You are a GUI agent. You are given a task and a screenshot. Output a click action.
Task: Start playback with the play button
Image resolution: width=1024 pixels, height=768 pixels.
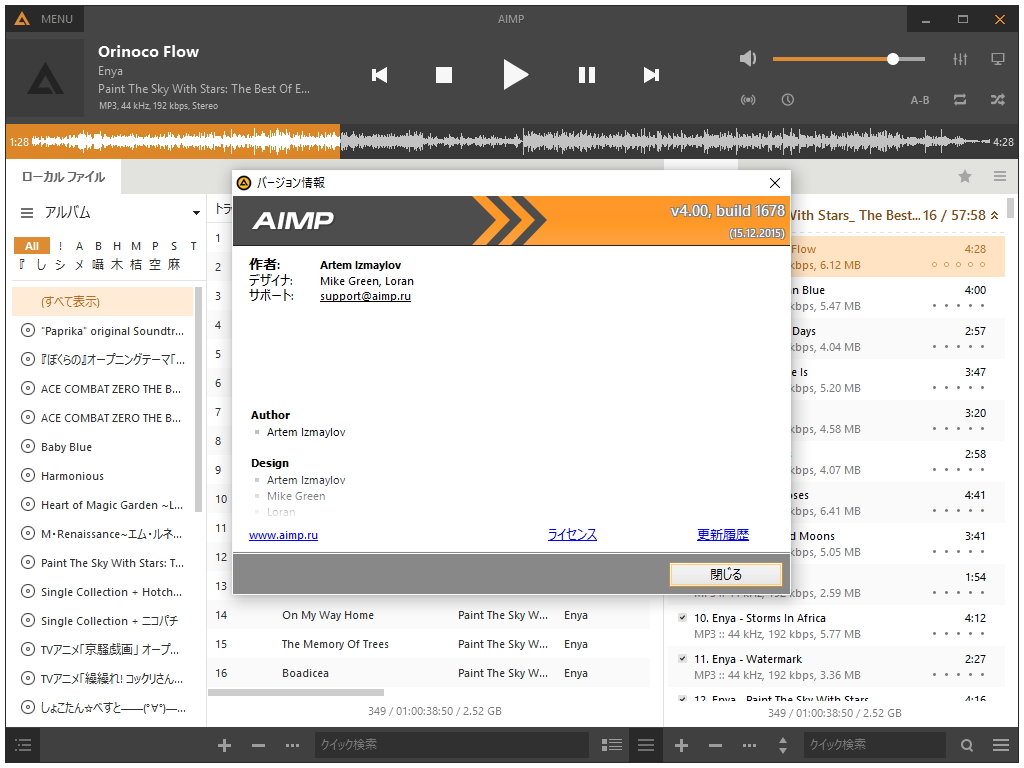[515, 74]
